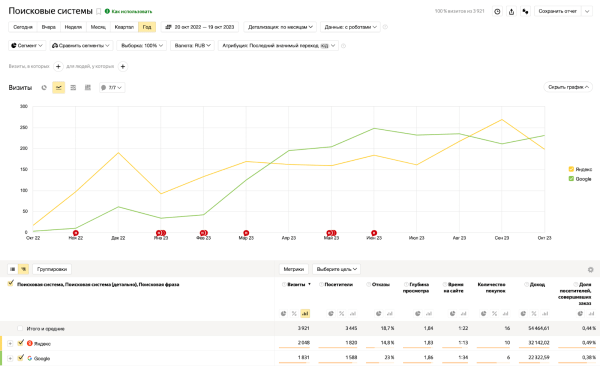The width and height of the screenshot is (600, 366).
Task: Select the Квартал period tab
Action: 124,27
